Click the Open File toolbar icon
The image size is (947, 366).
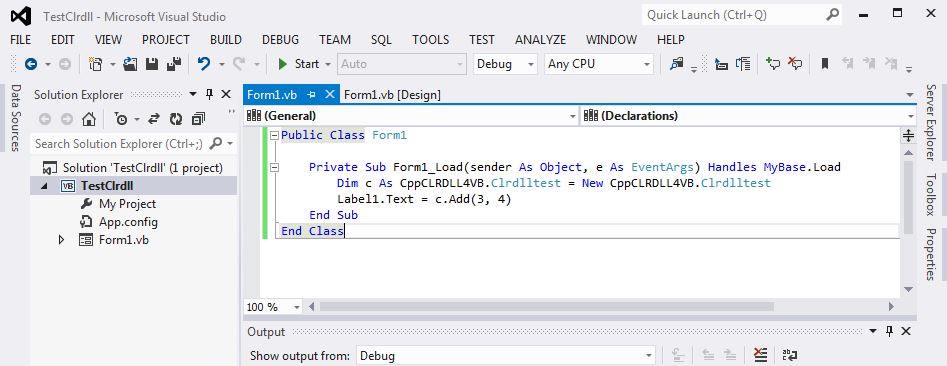pos(130,64)
